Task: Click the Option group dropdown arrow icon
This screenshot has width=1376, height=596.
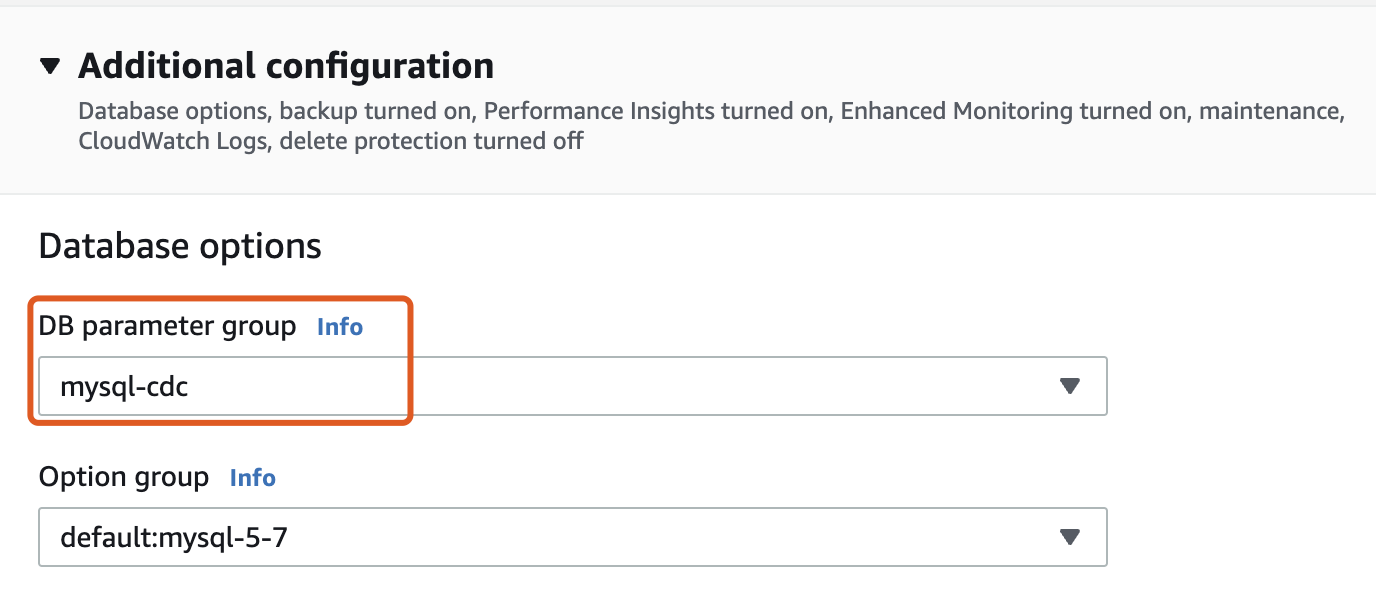Action: (x=1070, y=538)
